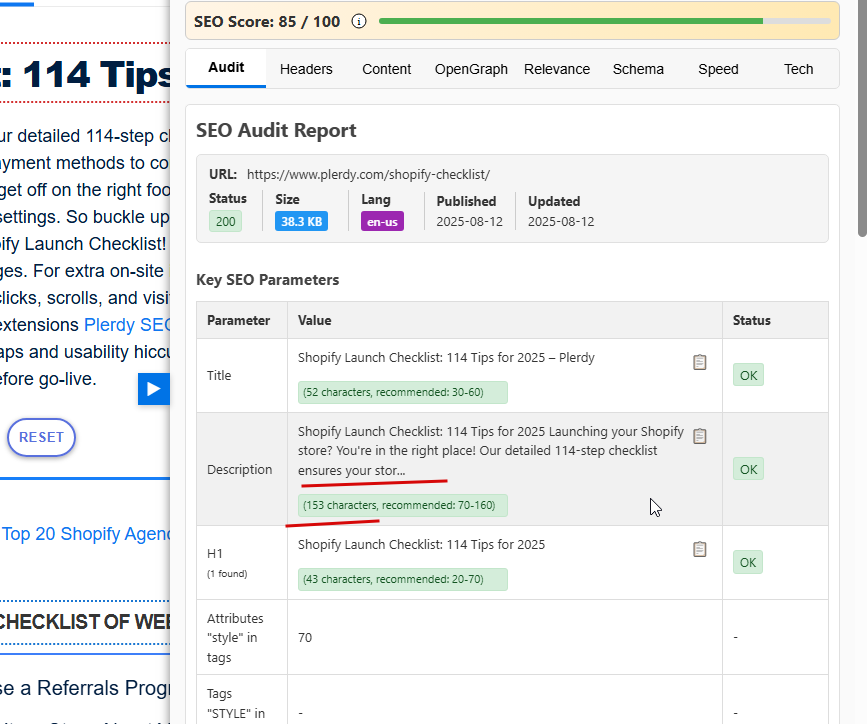Click the Title value text
Viewport: 867px width, 724px height.
446,357
